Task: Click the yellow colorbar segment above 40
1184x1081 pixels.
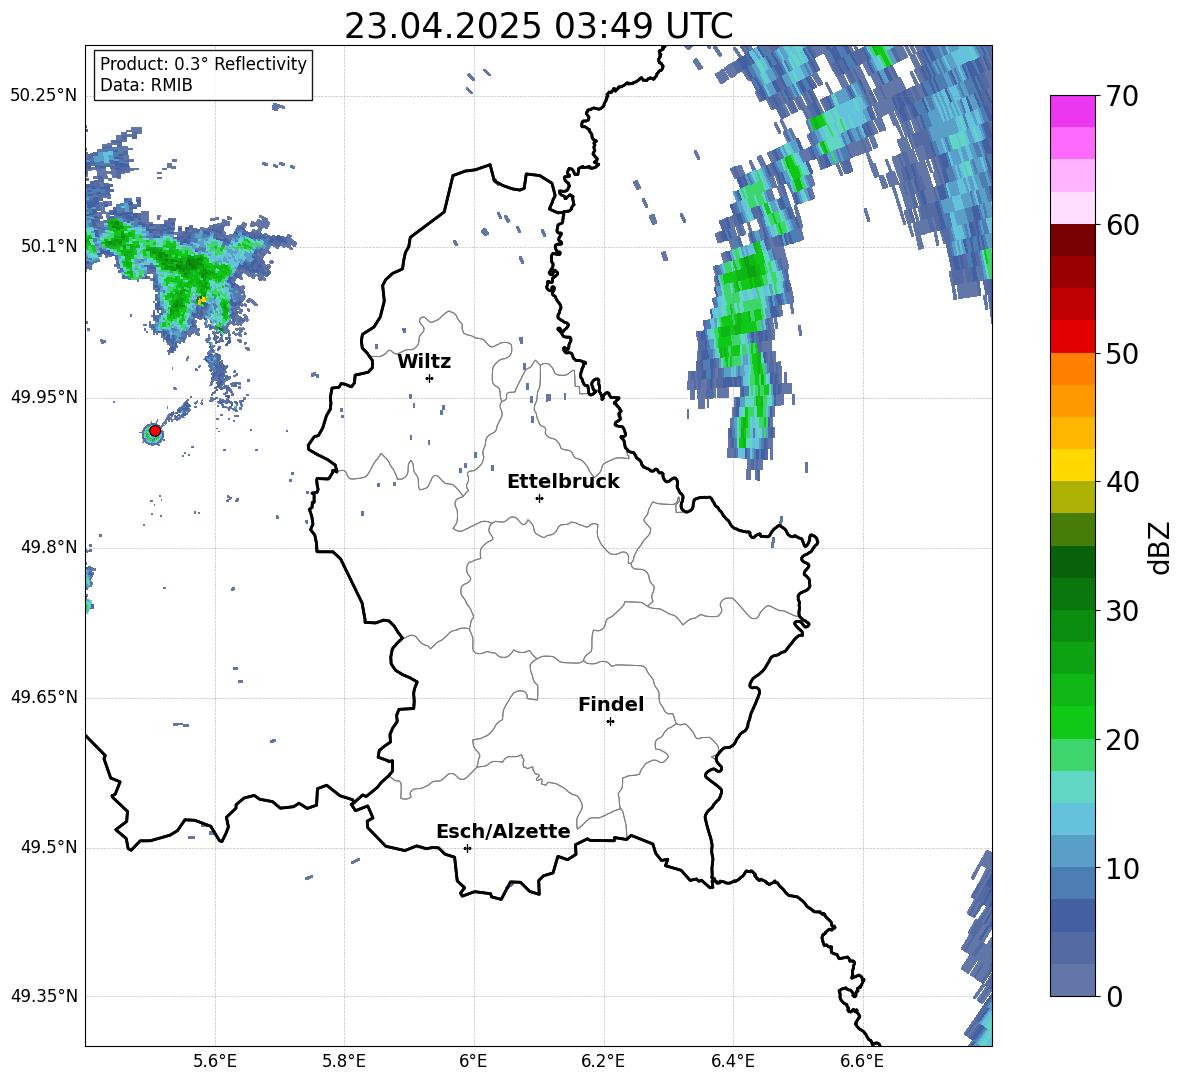Action: 1072,465
